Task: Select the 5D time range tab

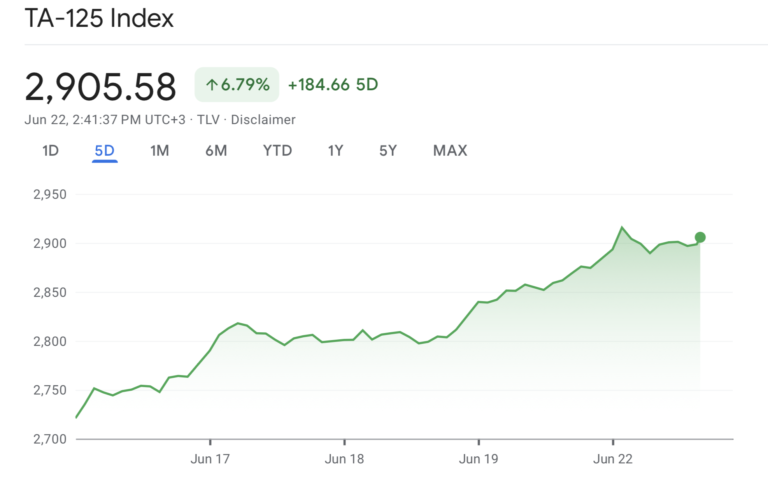Action: tap(104, 150)
